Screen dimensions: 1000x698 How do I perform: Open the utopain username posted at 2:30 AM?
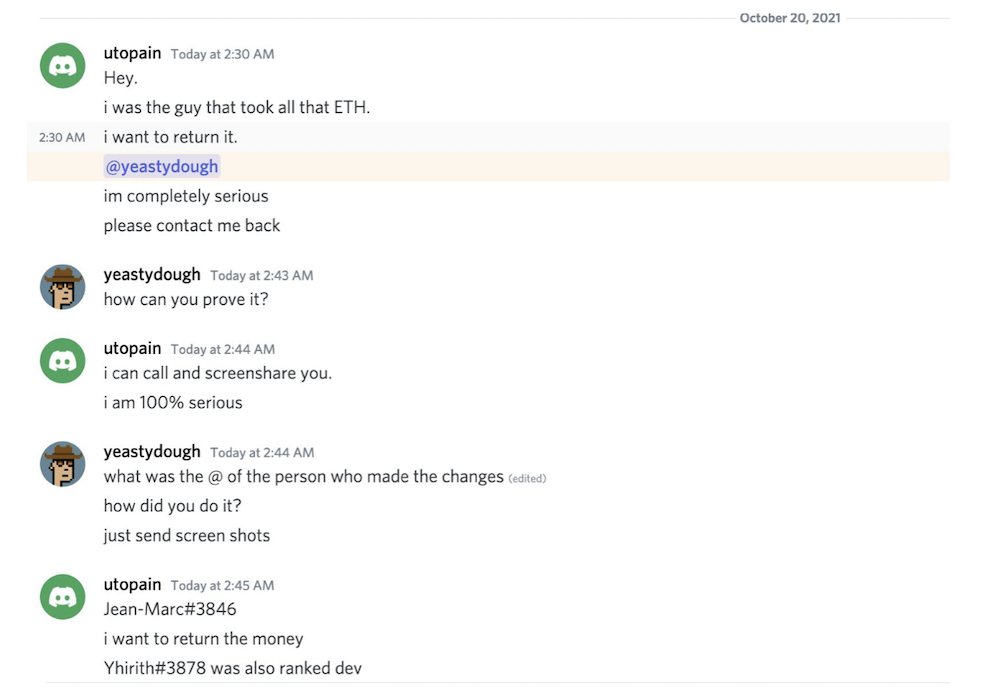coord(132,53)
